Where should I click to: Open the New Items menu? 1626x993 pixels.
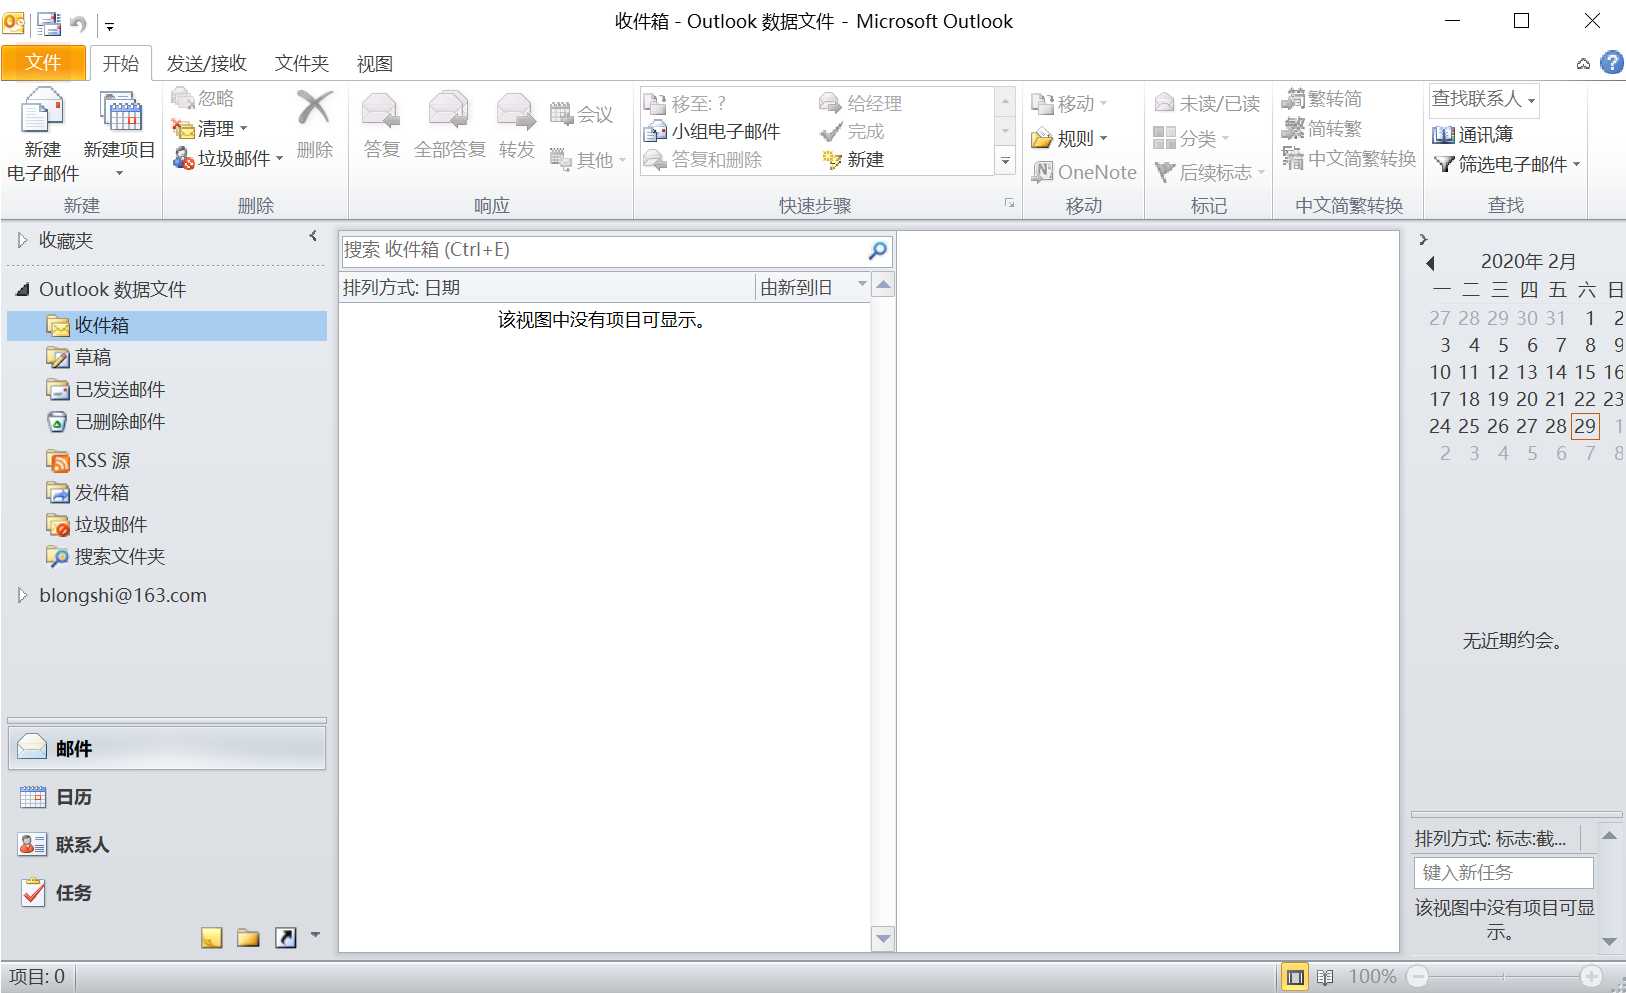pos(119,135)
